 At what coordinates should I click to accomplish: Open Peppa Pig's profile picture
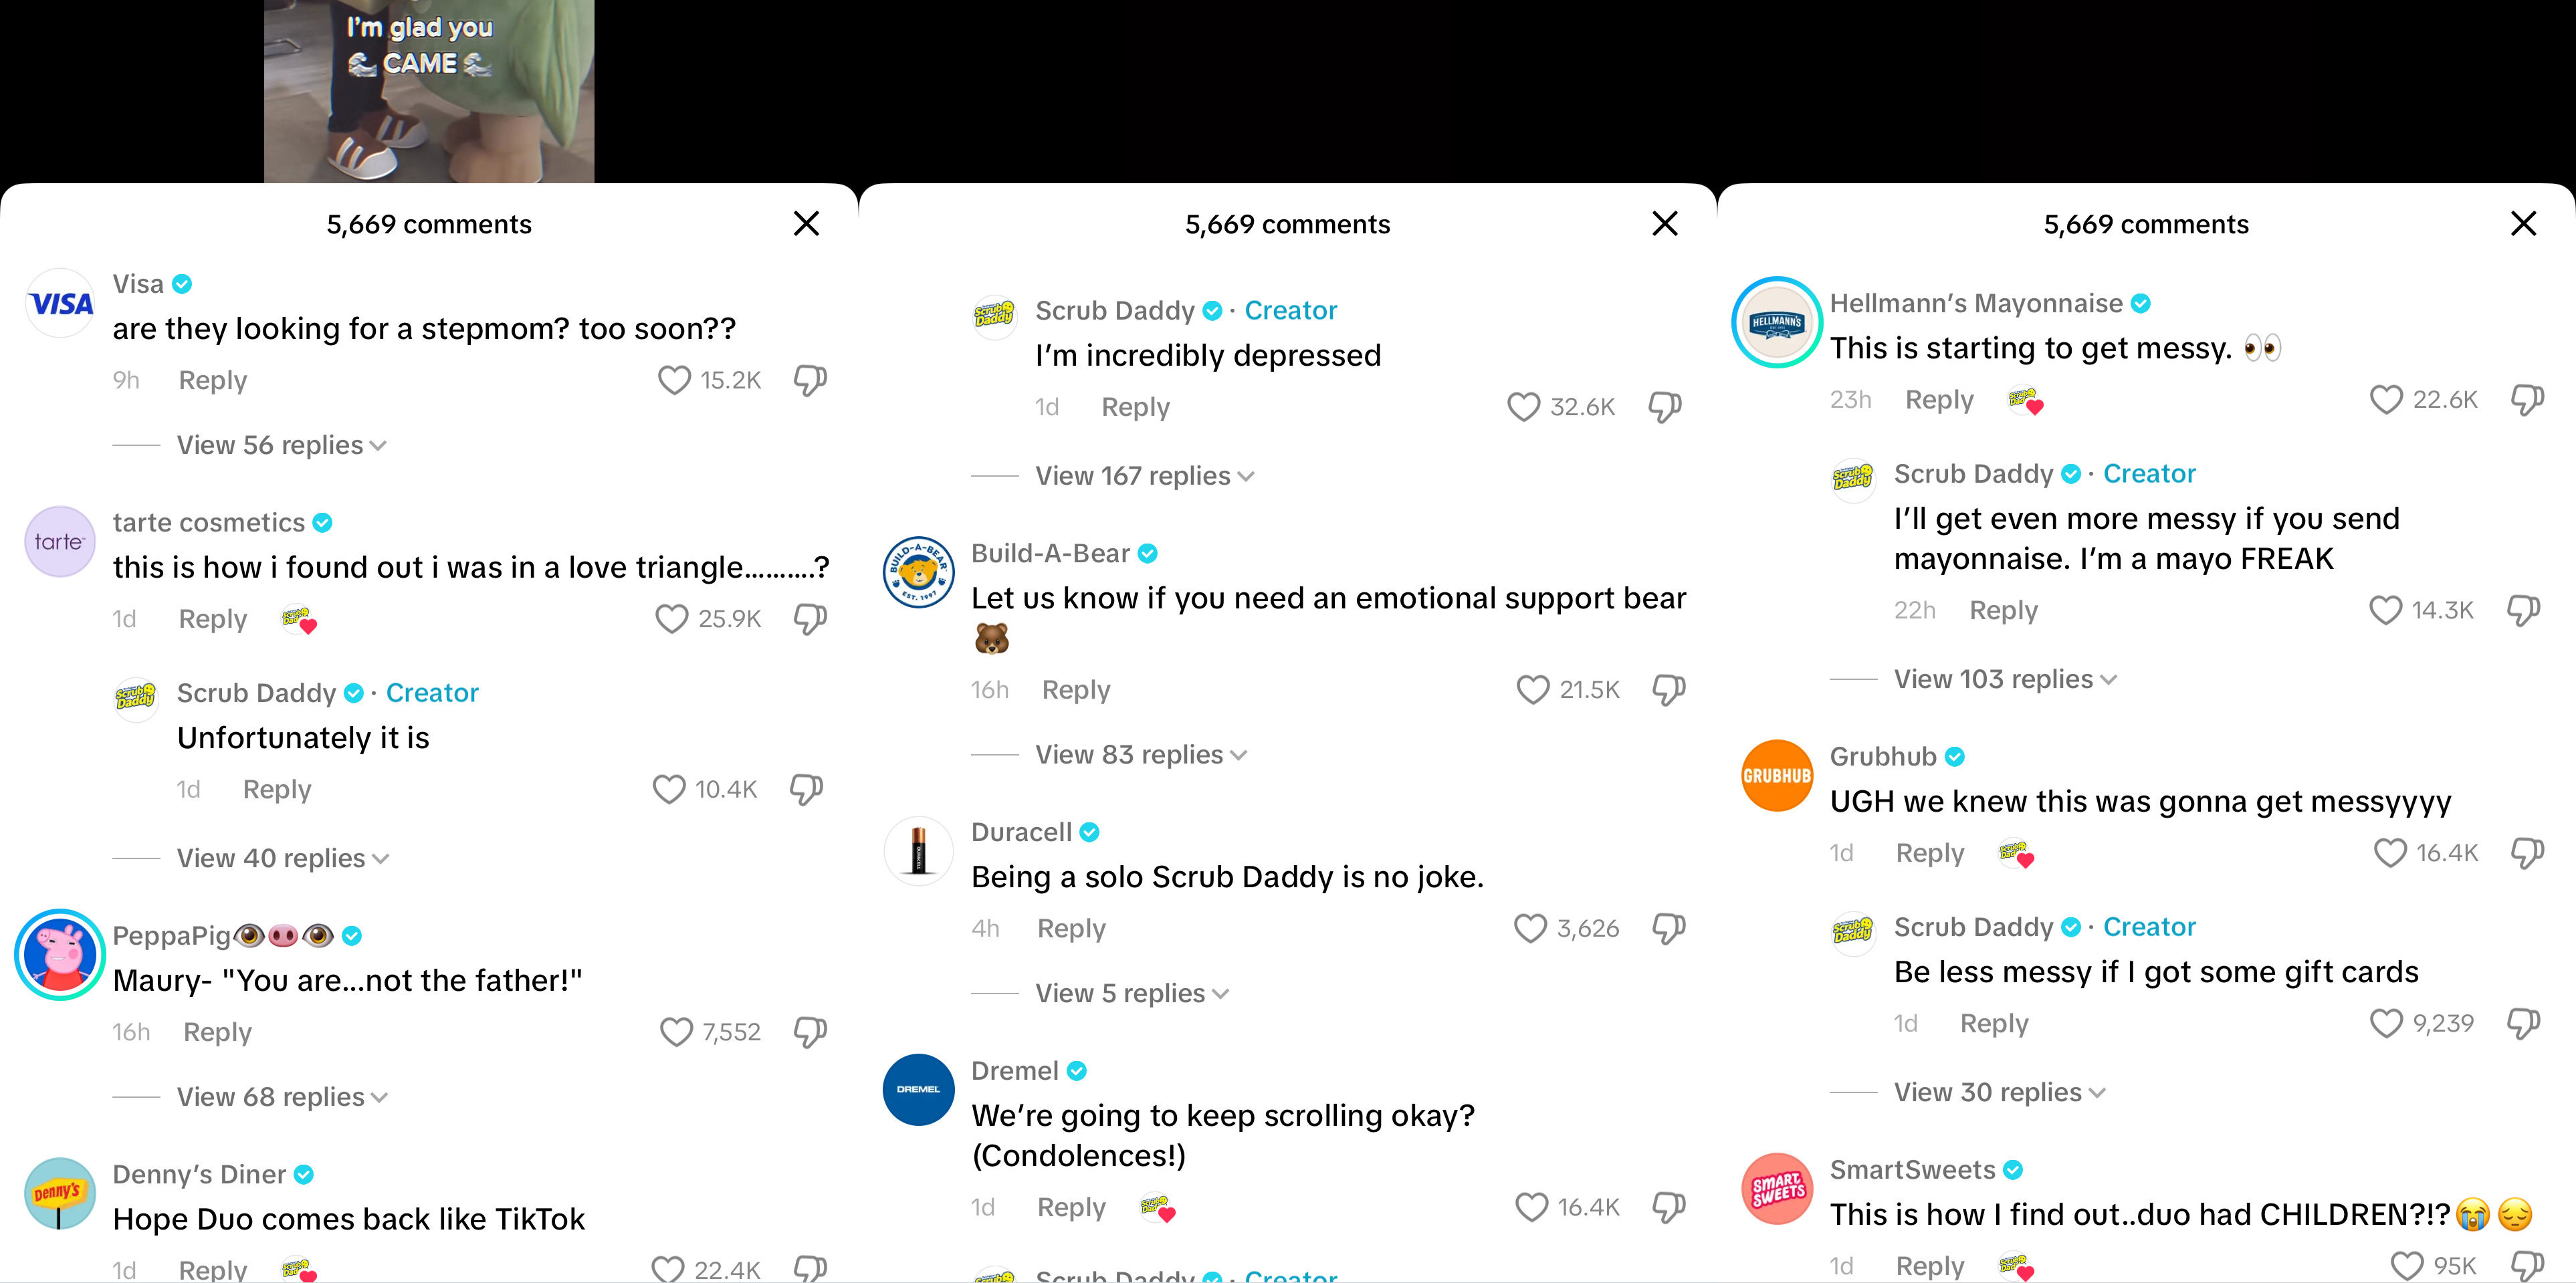[x=60, y=955]
